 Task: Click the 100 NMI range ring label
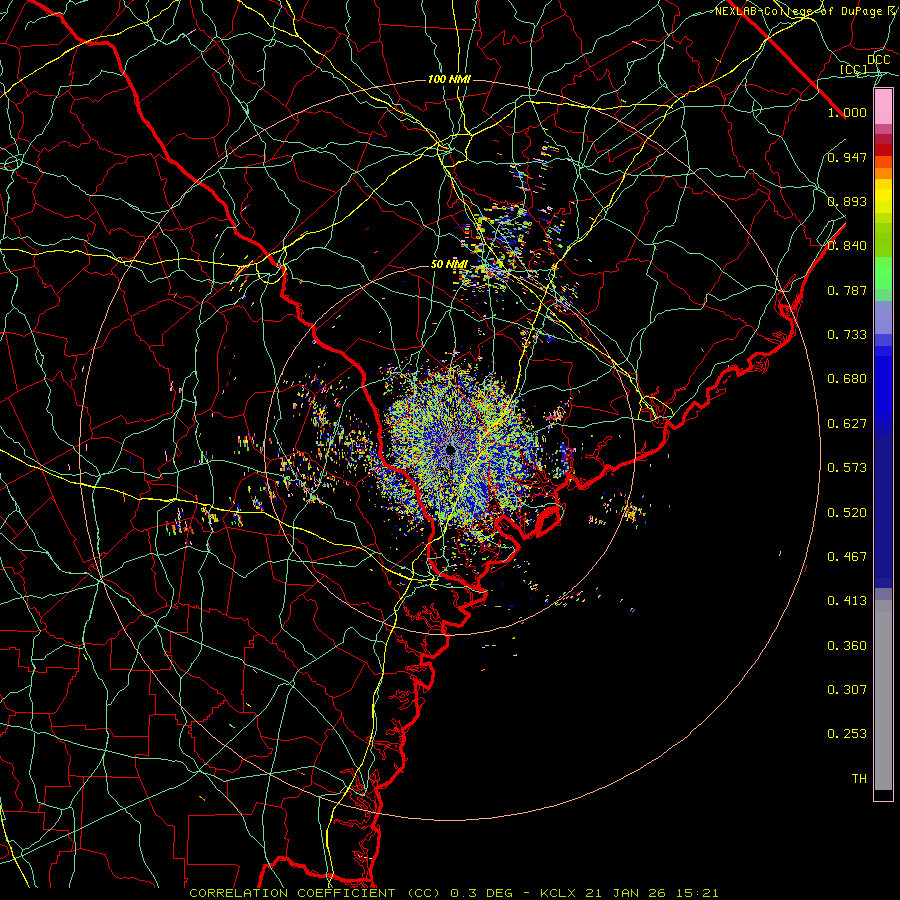449,79
